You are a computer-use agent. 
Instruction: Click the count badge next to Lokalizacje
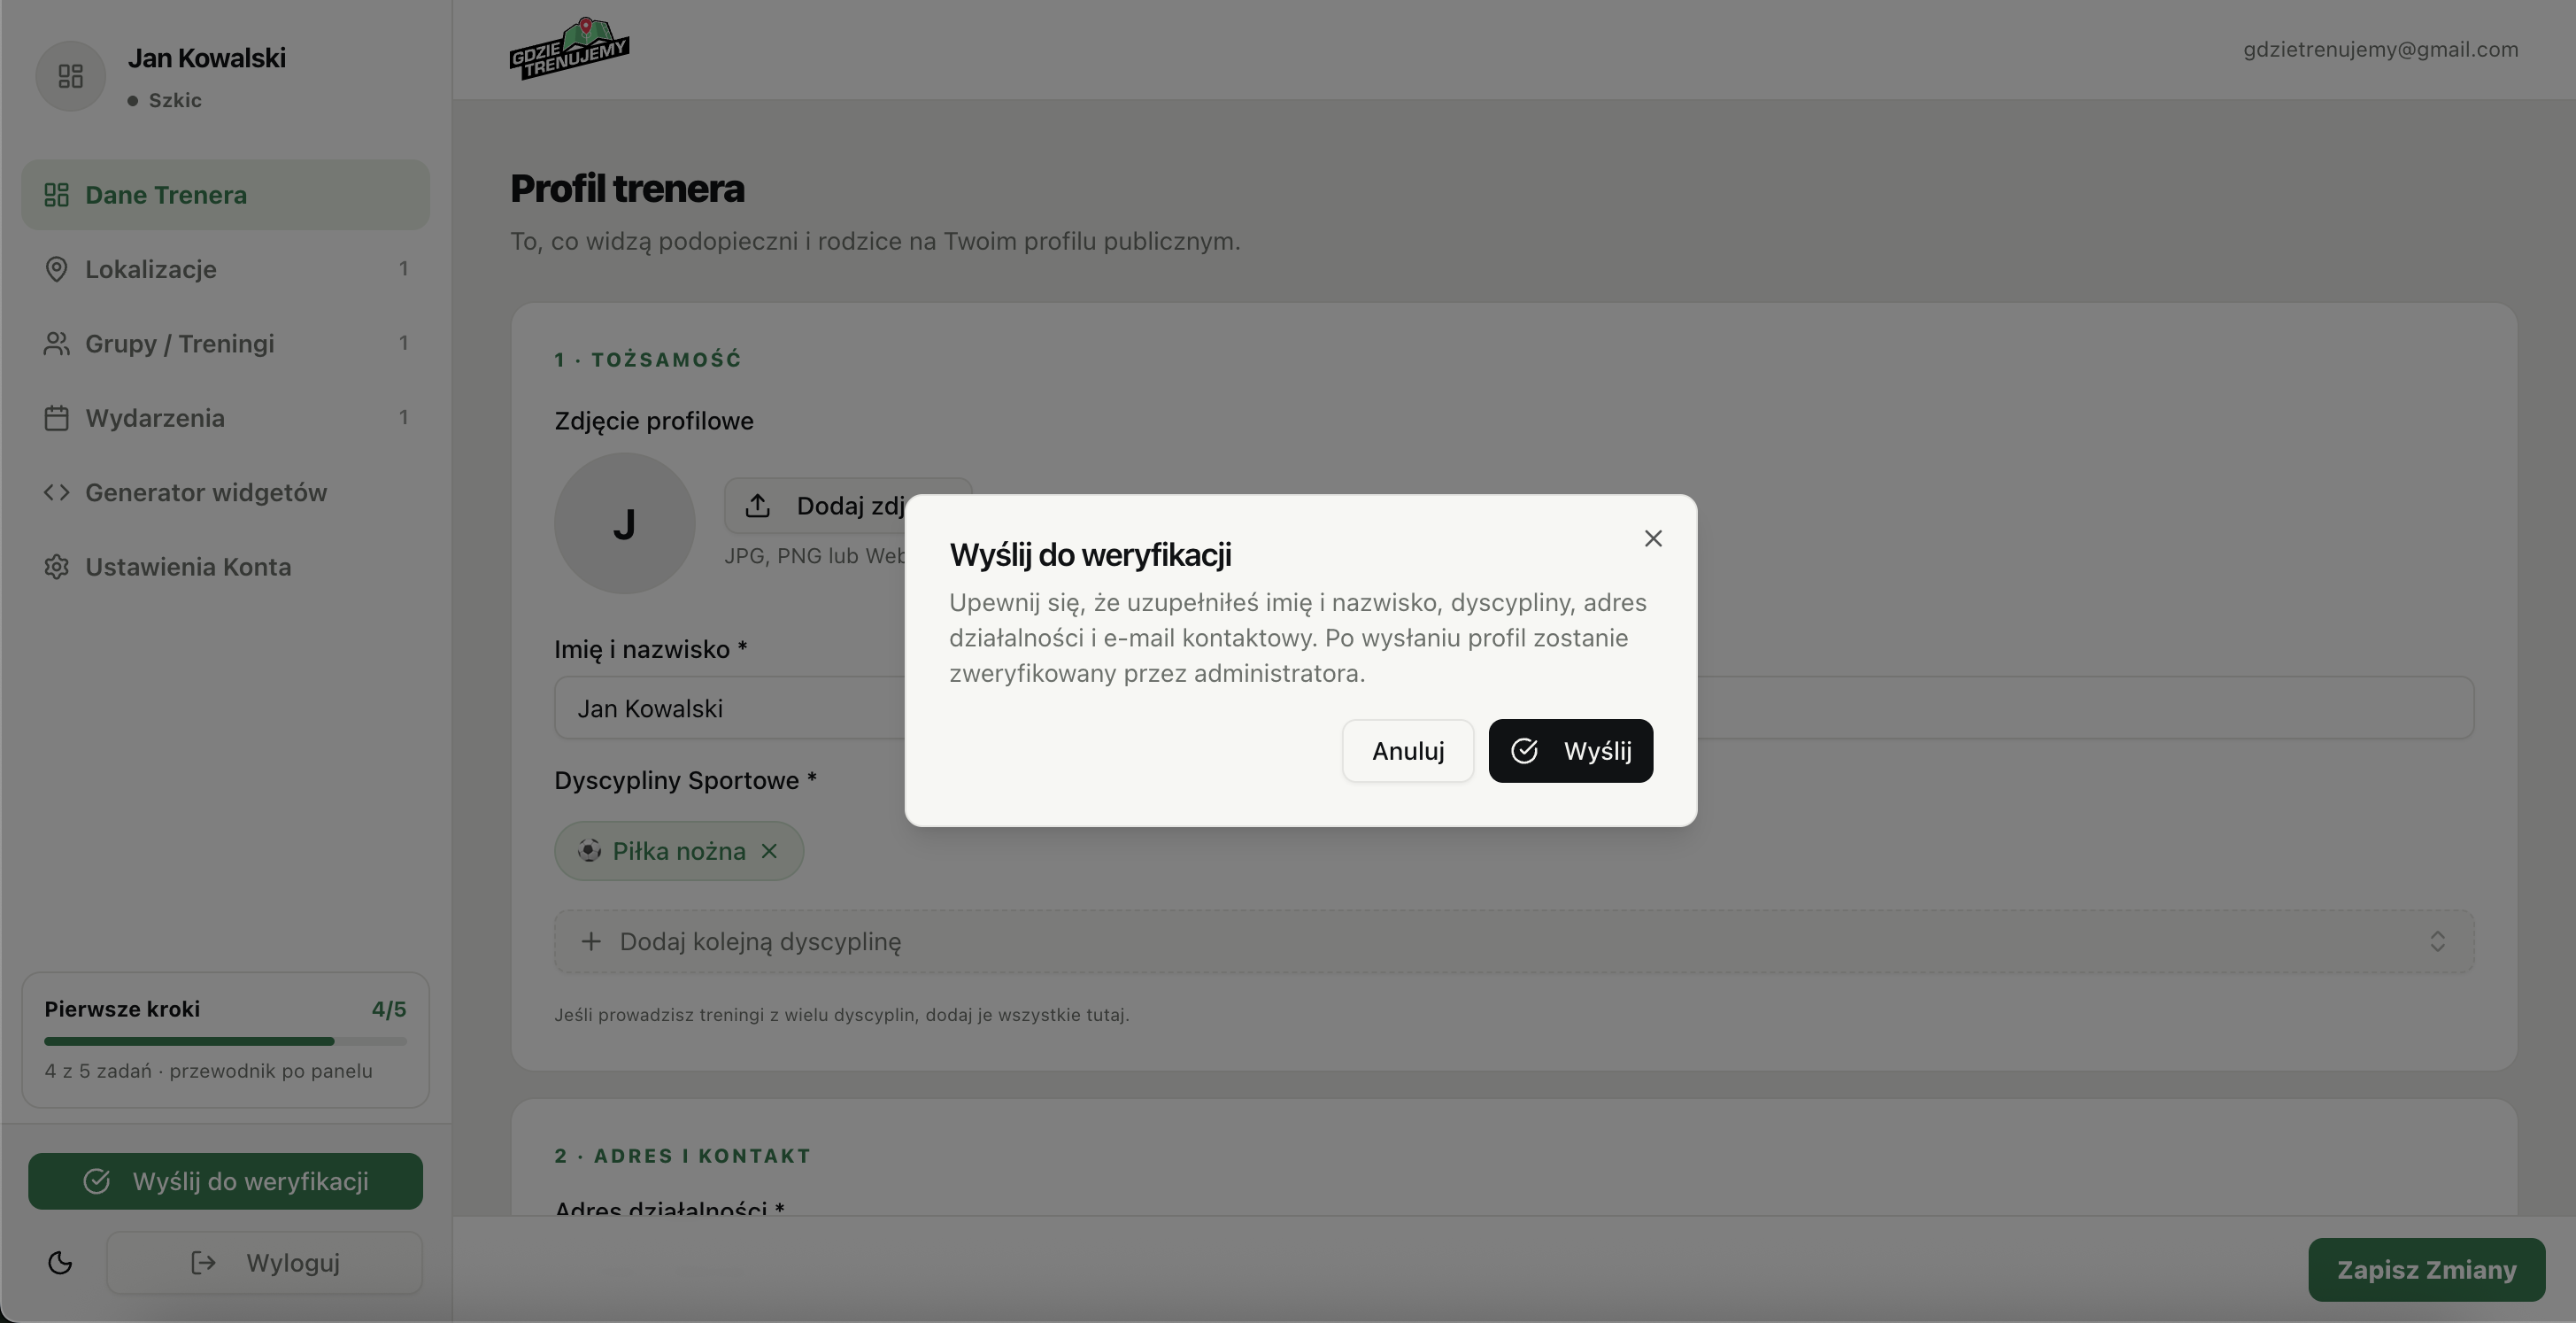[x=403, y=268]
